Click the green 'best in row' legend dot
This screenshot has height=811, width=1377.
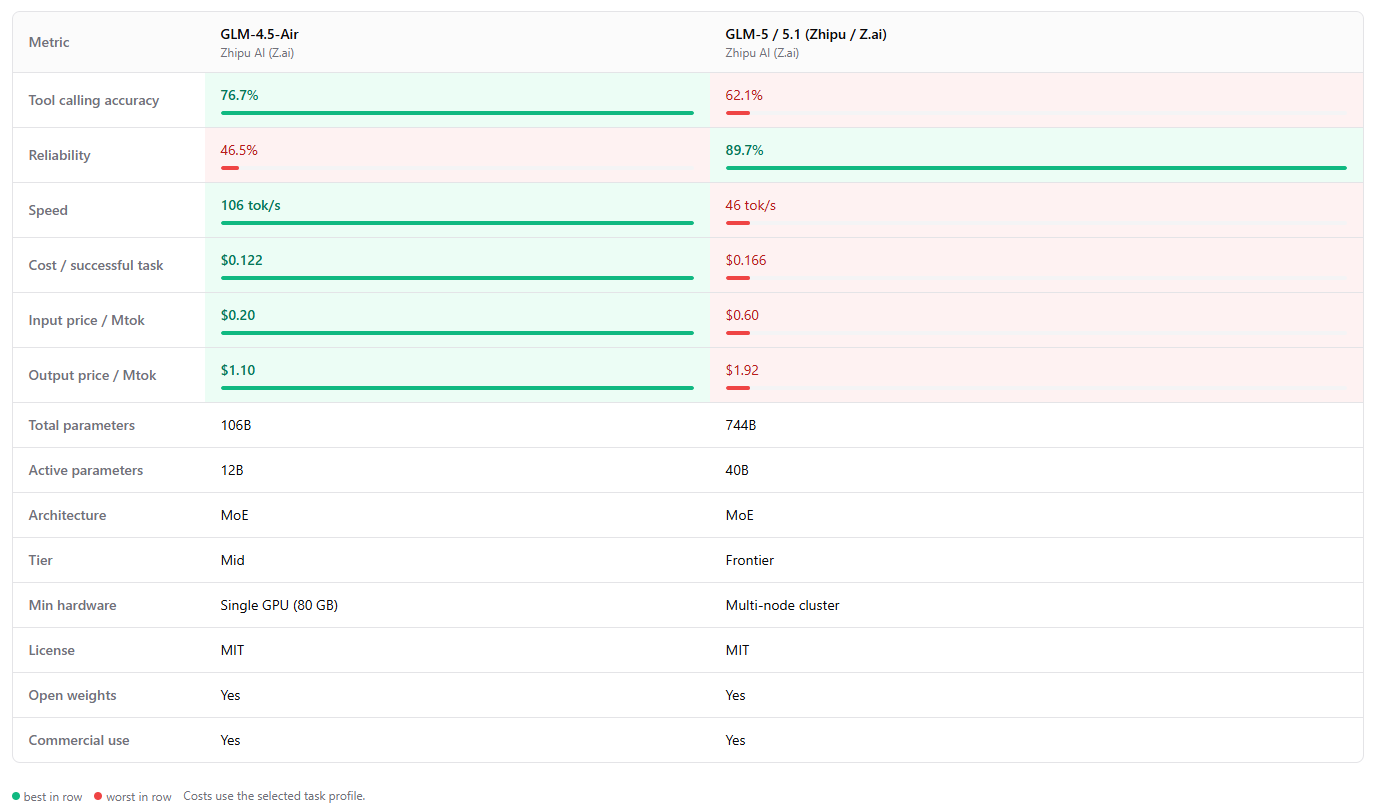(x=16, y=796)
